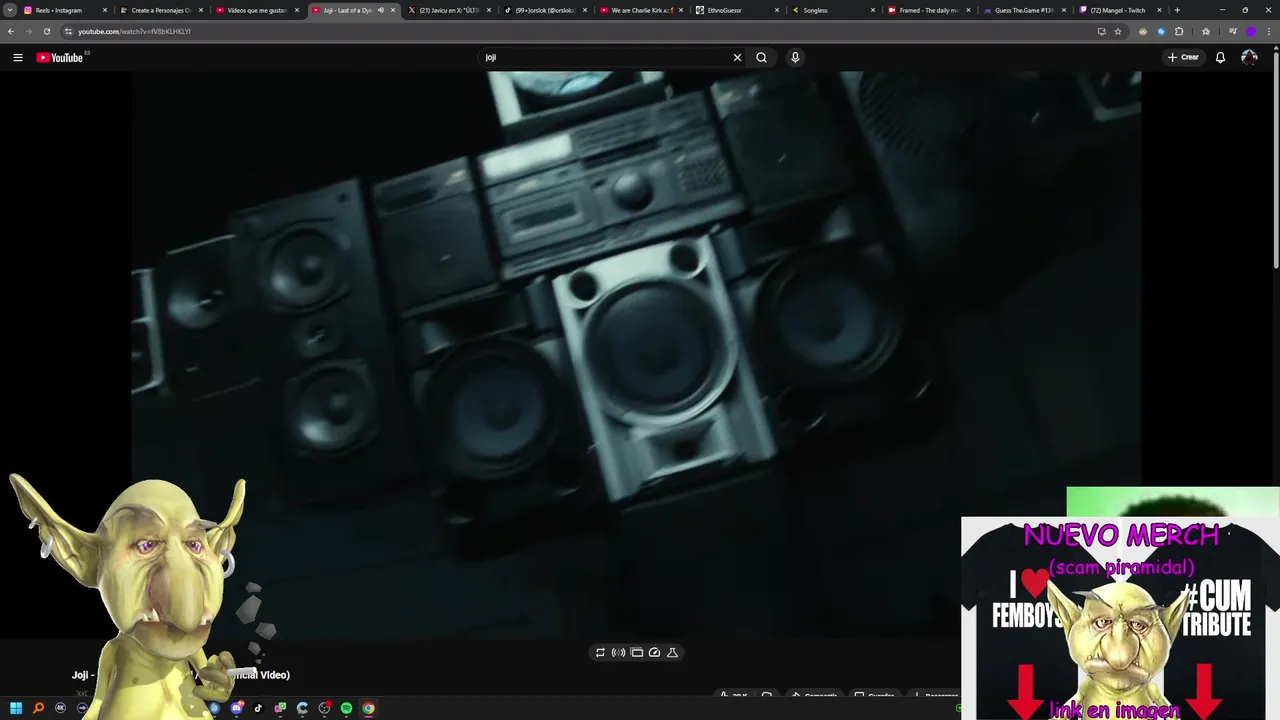This screenshot has height=720, width=1280.
Task: Start voice search with the microphone icon
Action: 795,57
